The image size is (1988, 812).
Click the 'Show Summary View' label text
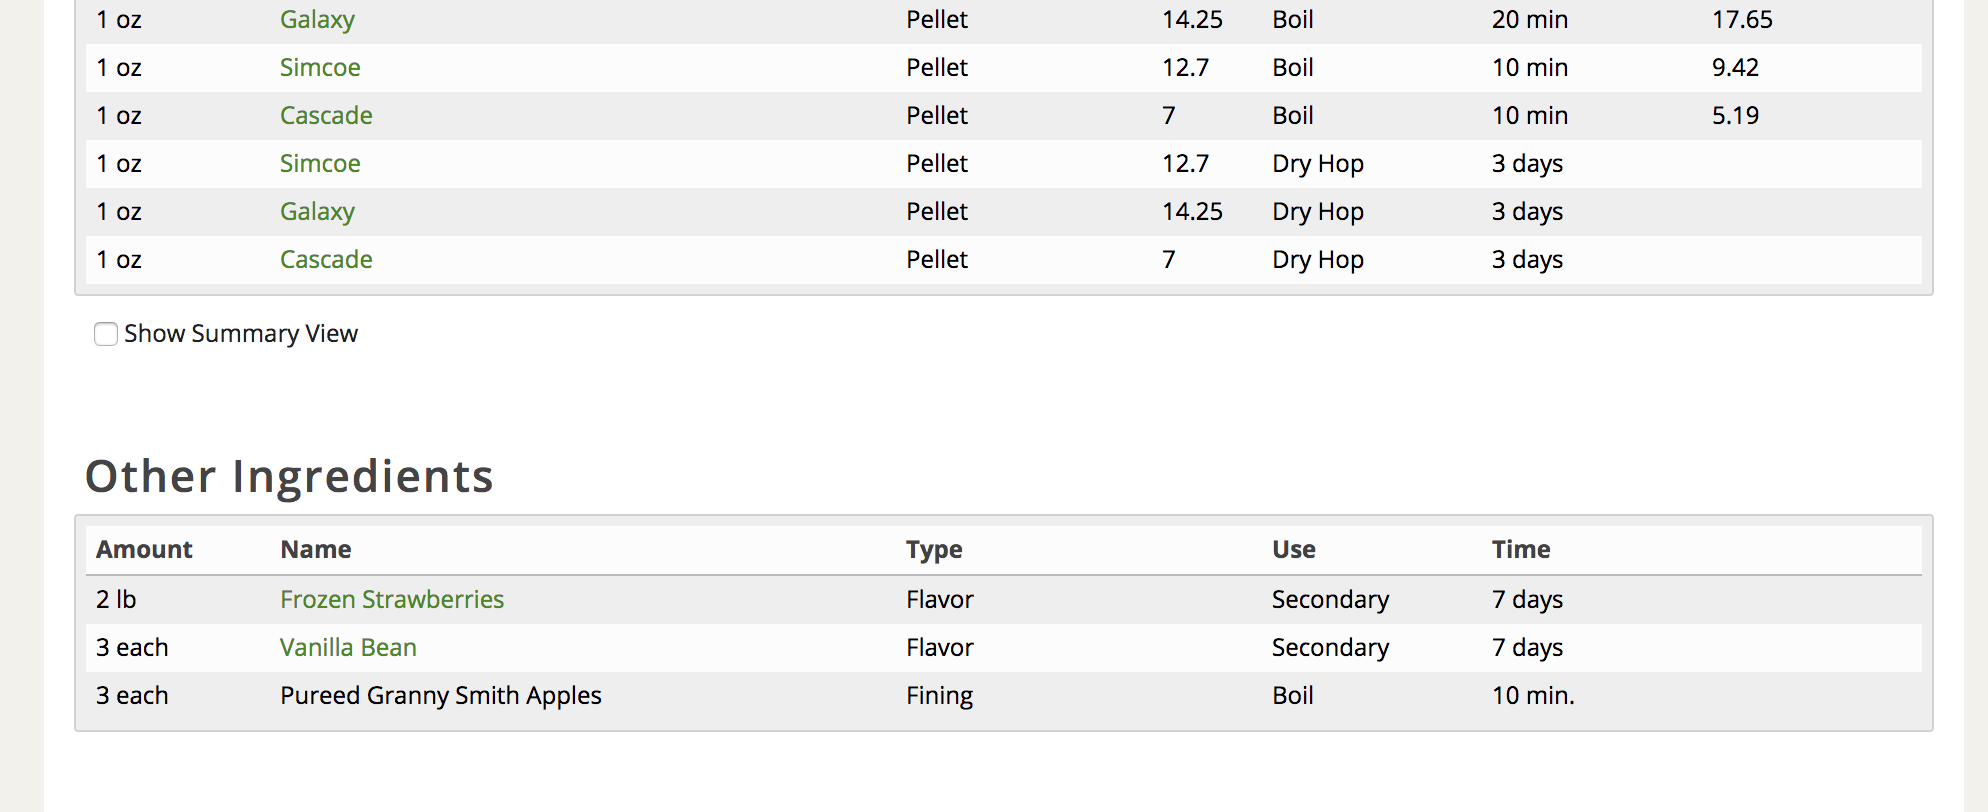[x=241, y=334]
